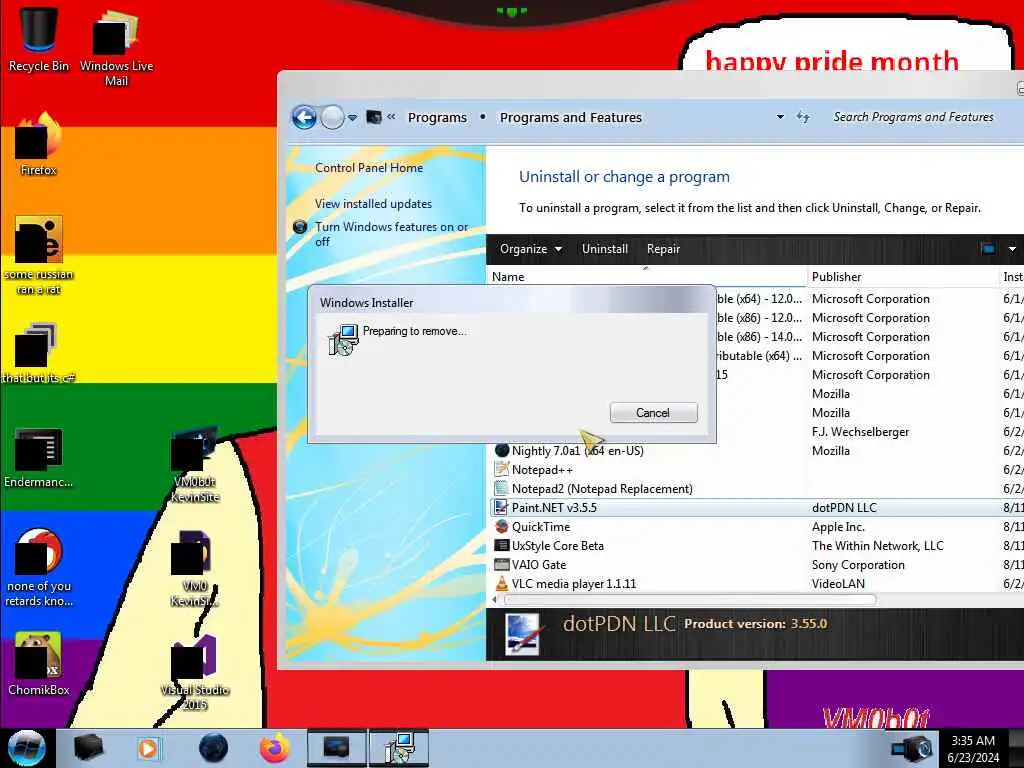1024x768 pixels.
Task: Click Programs and Features breadcrumb
Action: pos(571,118)
